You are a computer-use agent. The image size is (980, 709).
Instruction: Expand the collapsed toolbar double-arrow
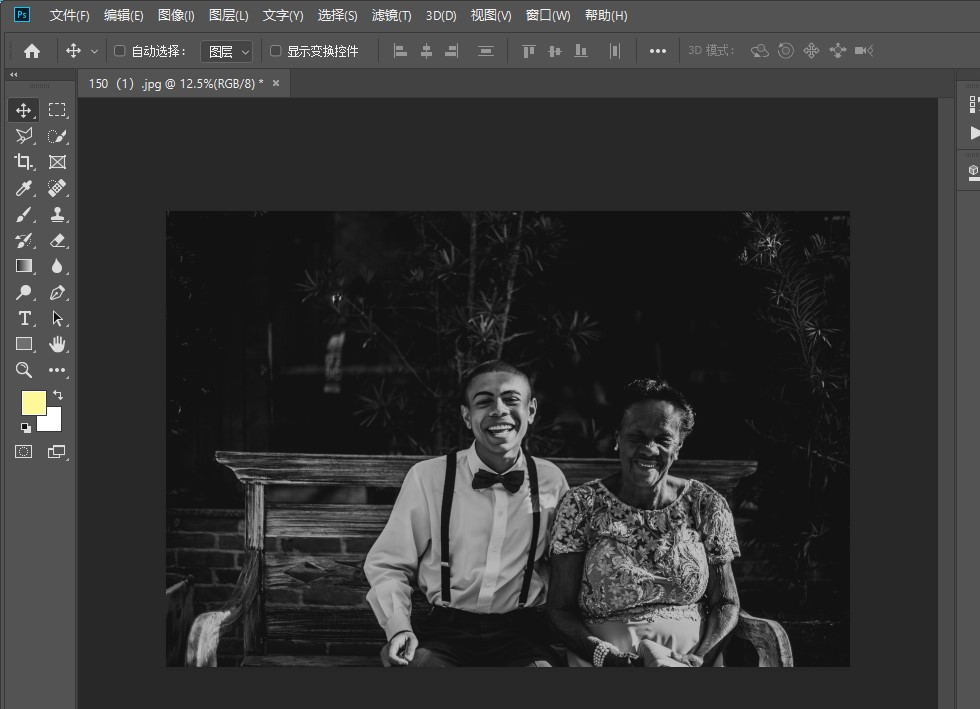13,74
